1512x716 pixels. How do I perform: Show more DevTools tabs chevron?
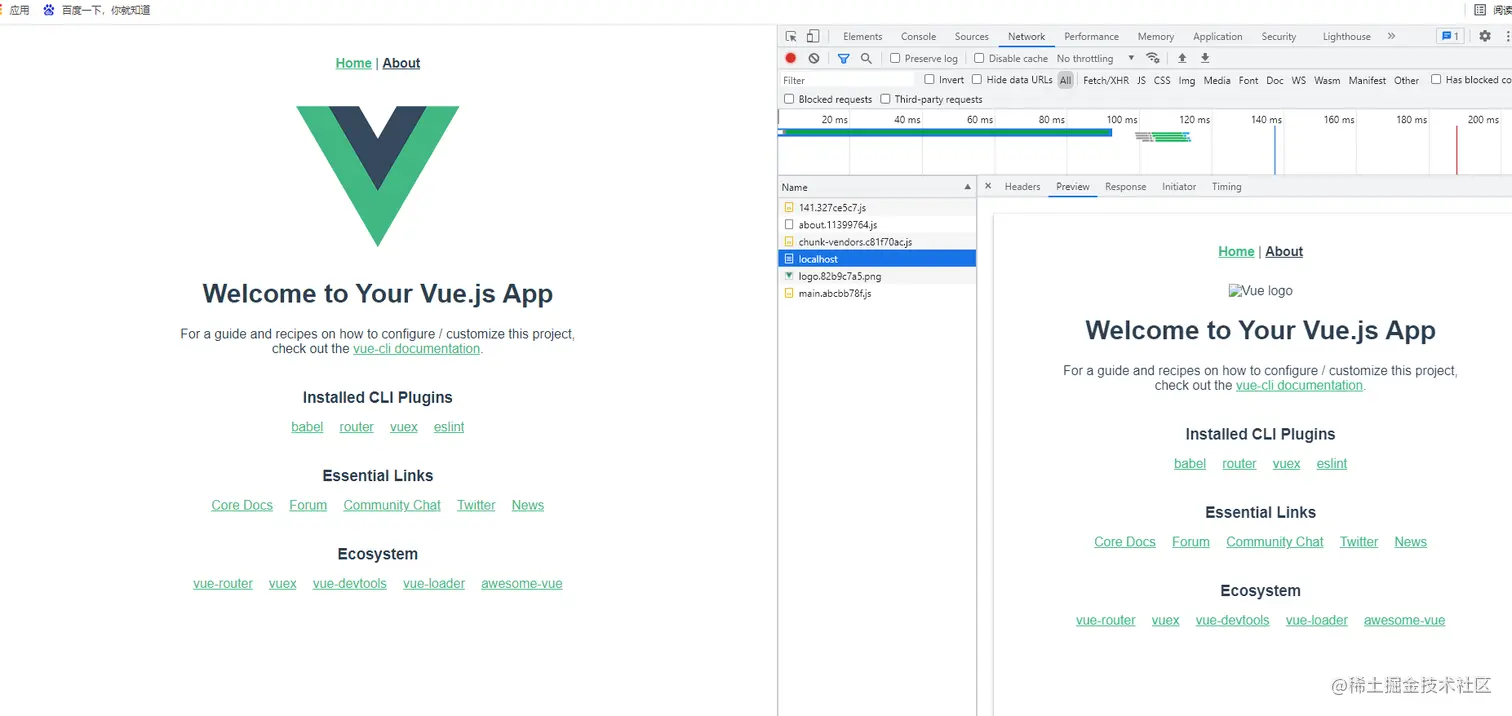click(x=1391, y=36)
